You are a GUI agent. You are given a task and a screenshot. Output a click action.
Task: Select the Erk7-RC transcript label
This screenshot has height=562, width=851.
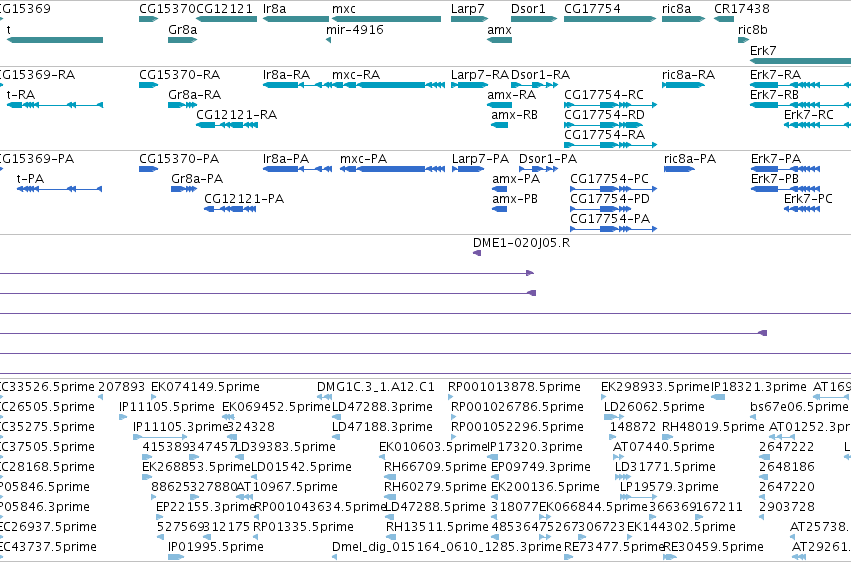click(x=809, y=115)
